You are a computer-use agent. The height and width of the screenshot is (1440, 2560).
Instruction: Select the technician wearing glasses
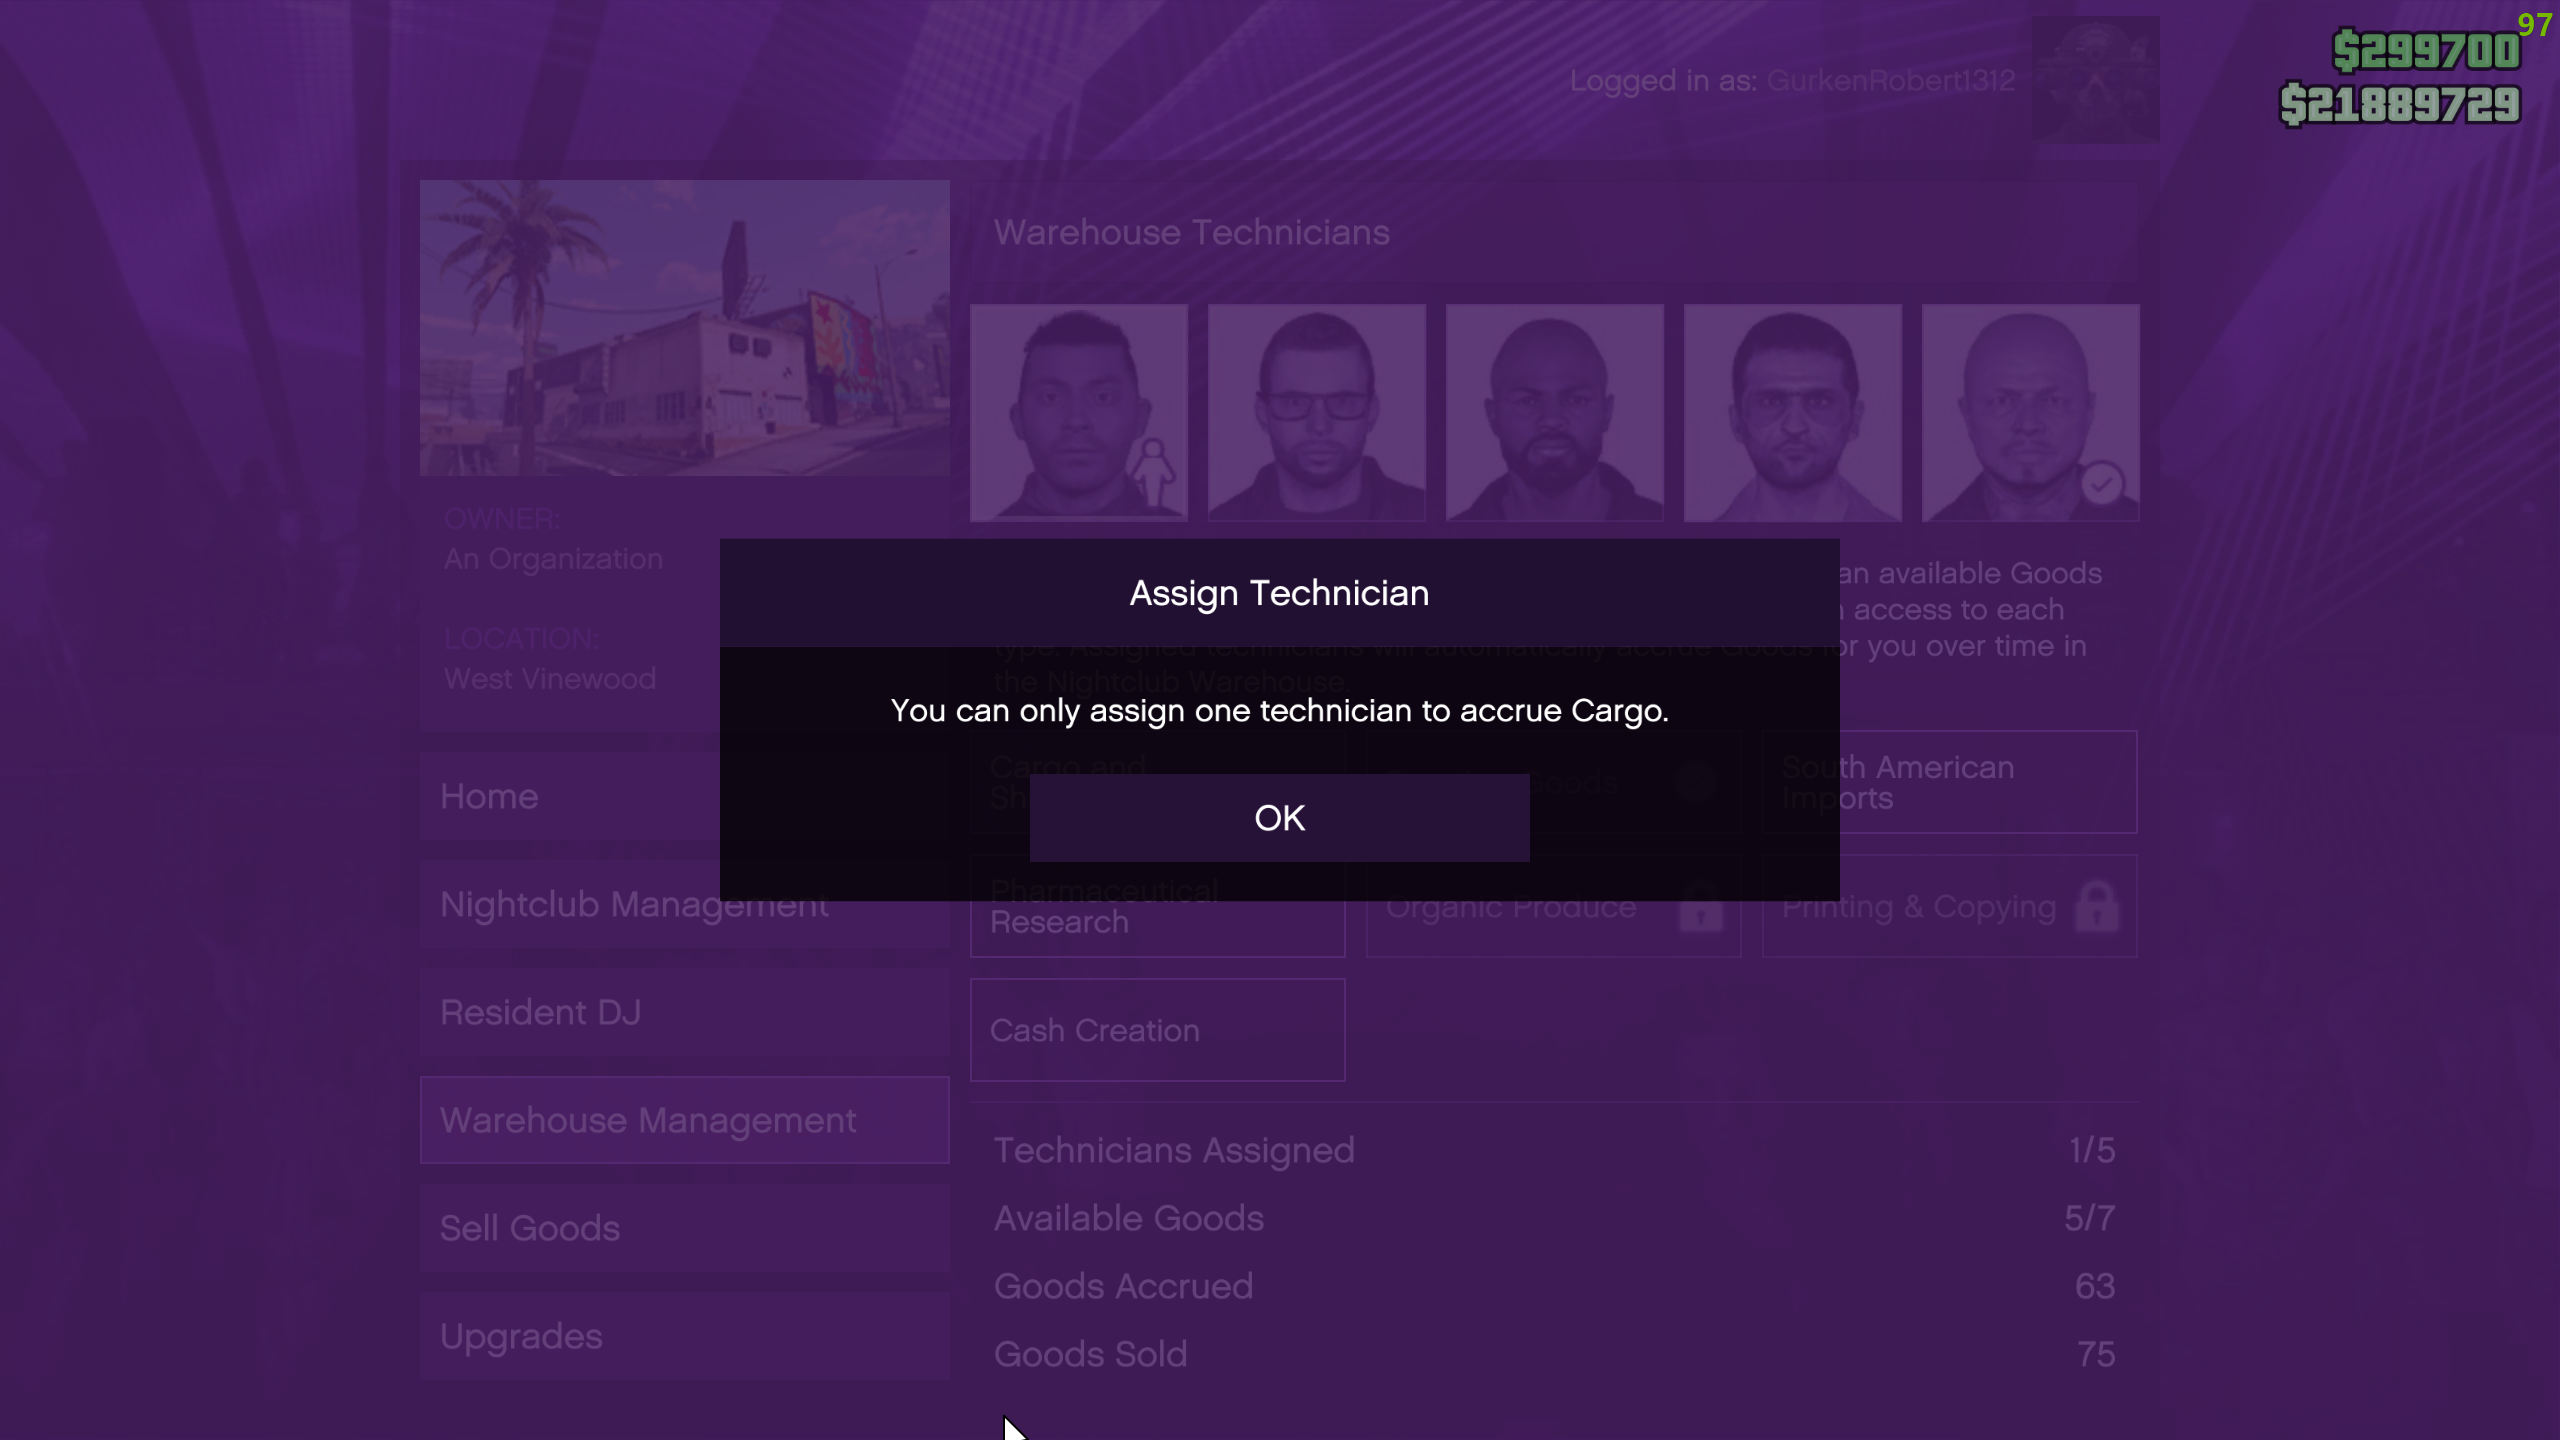click(1317, 413)
